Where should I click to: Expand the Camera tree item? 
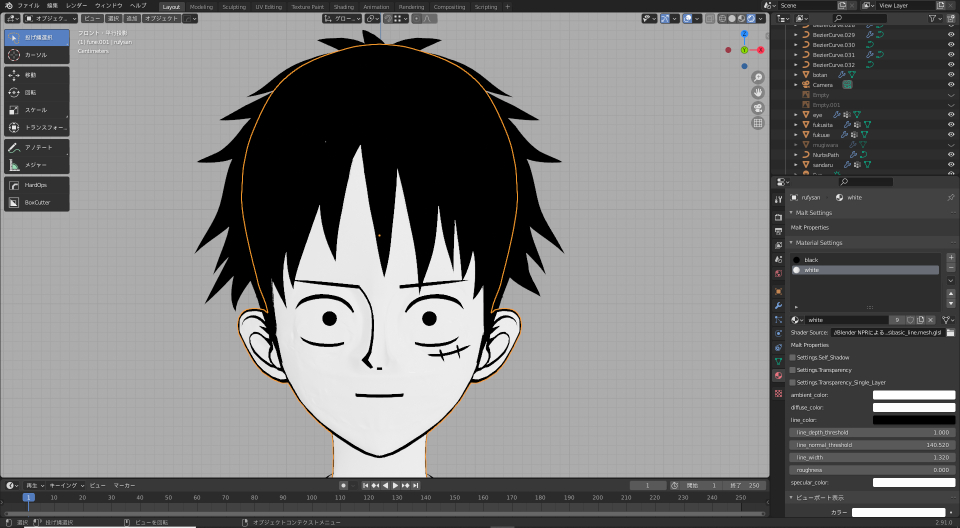[x=796, y=85]
